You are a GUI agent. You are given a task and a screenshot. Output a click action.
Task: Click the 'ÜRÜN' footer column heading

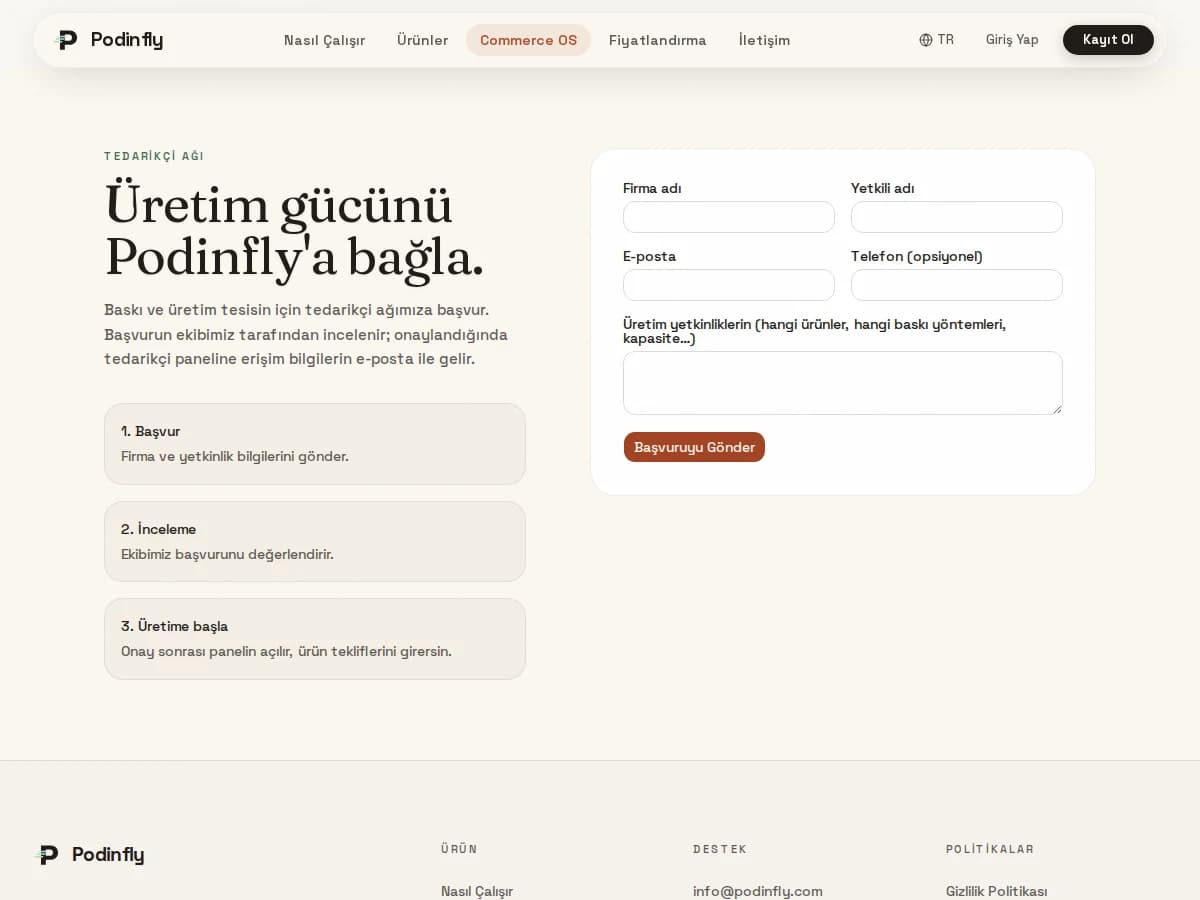pyautogui.click(x=459, y=849)
